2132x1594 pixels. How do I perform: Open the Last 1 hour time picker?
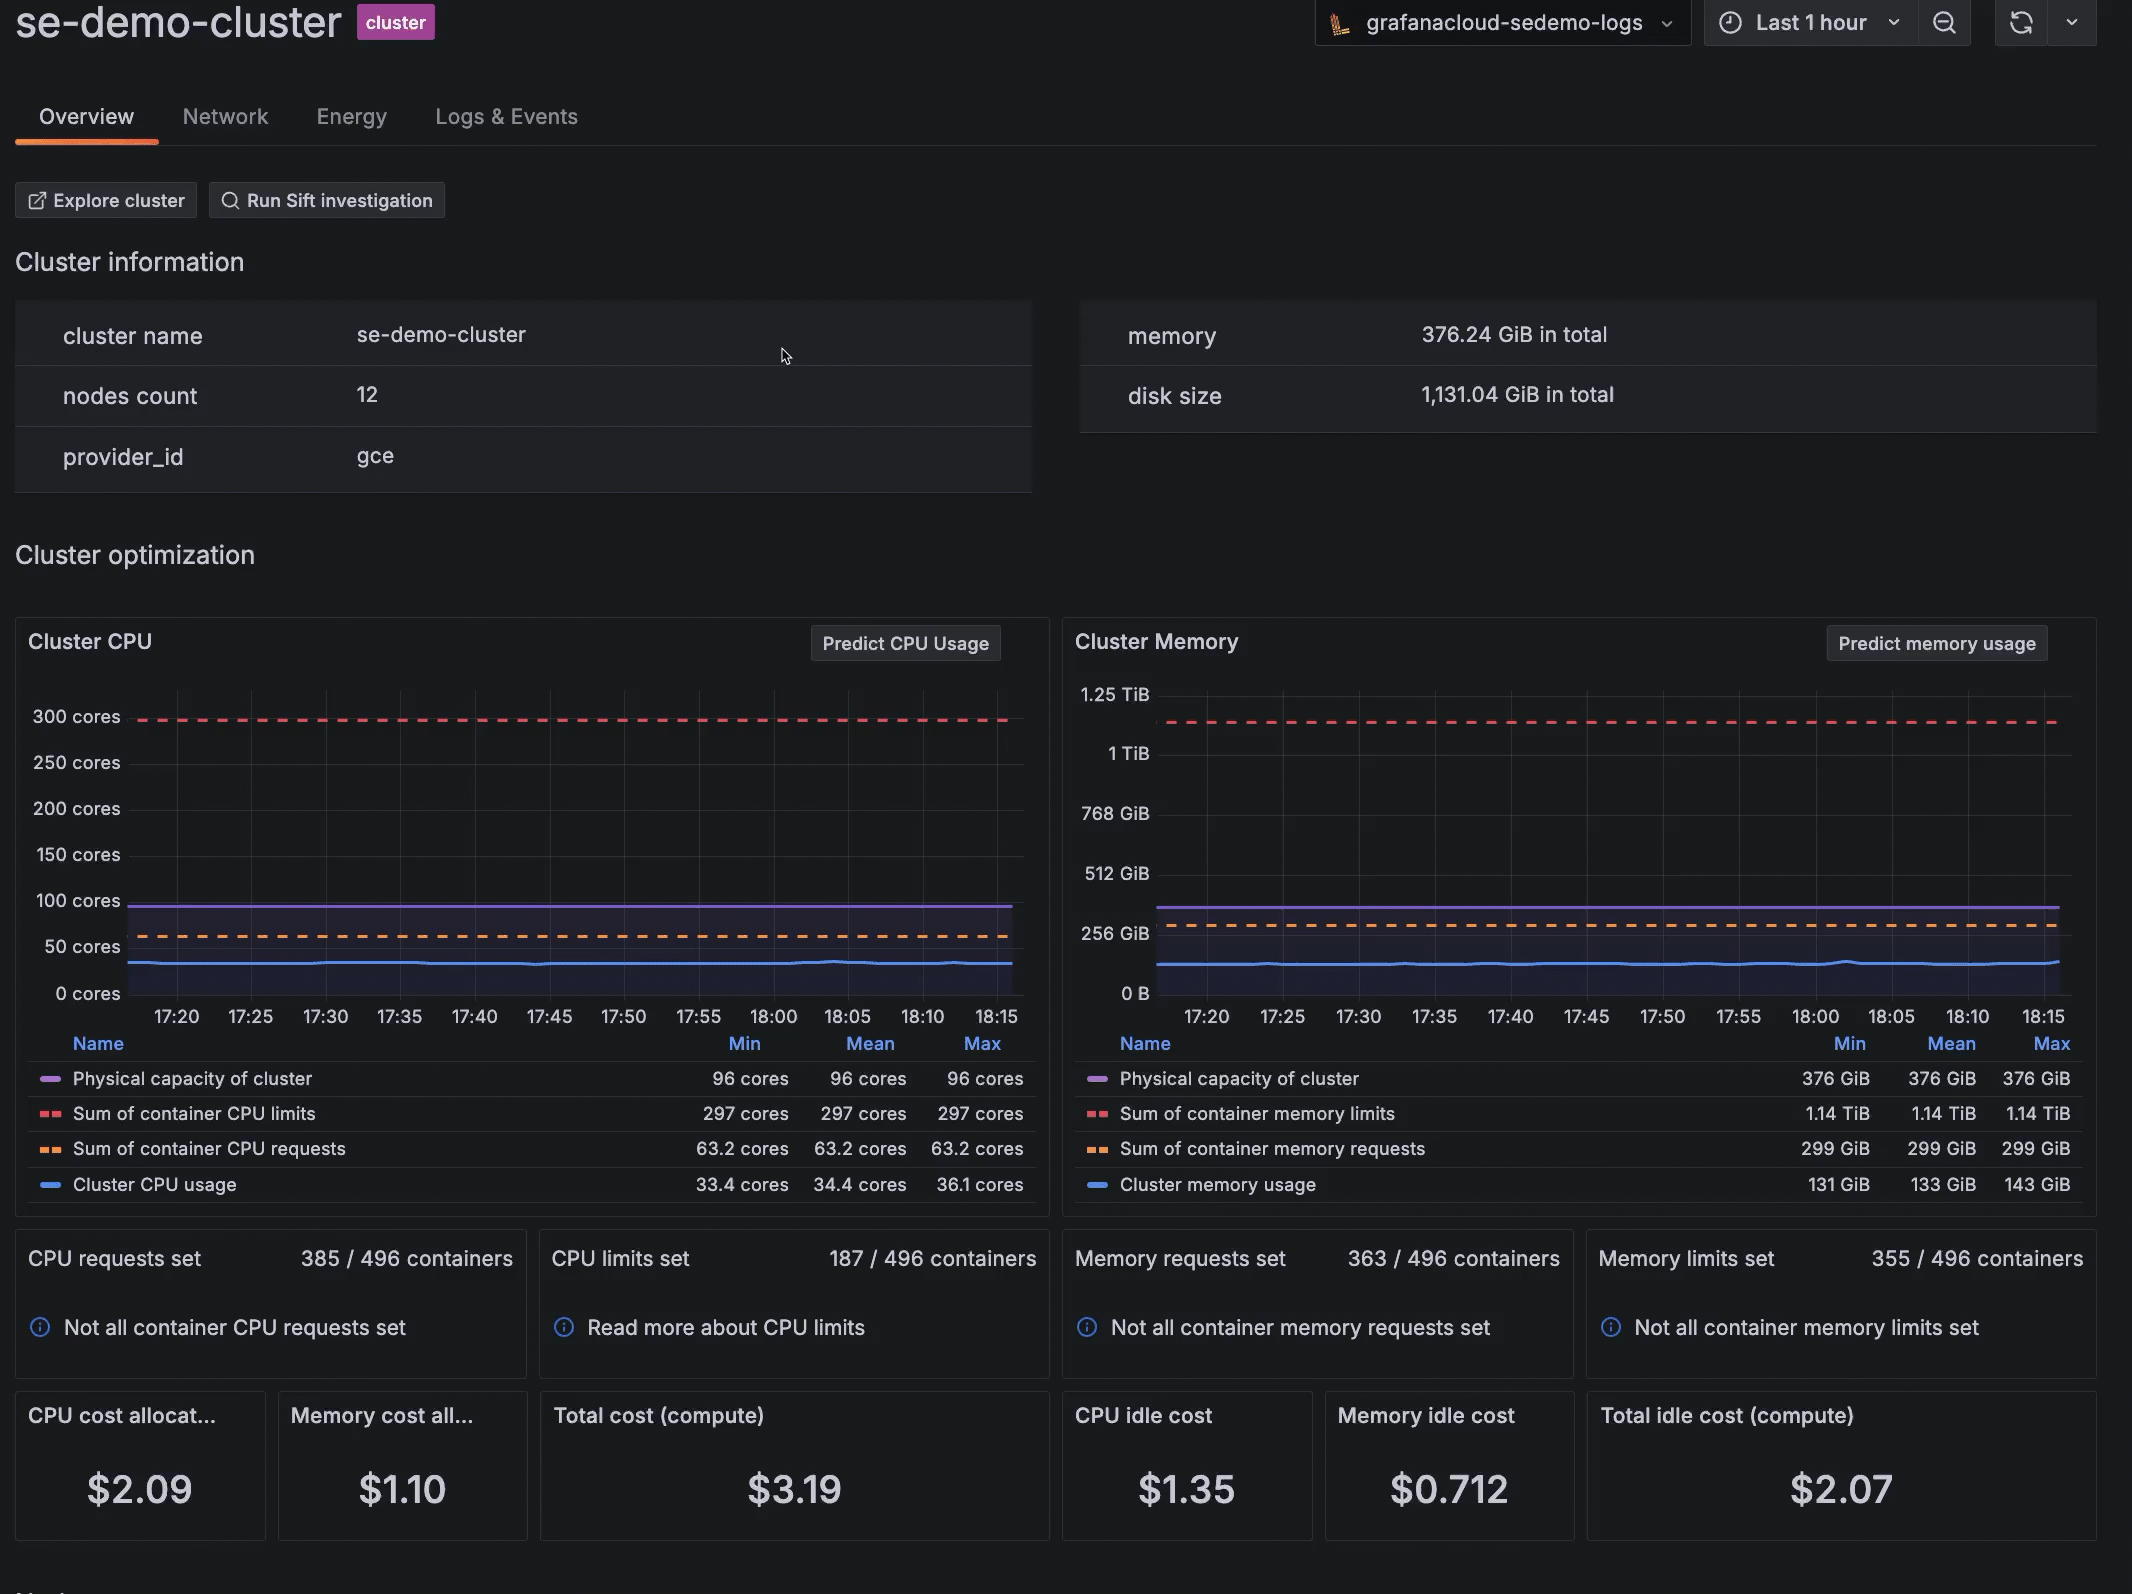(x=1810, y=23)
